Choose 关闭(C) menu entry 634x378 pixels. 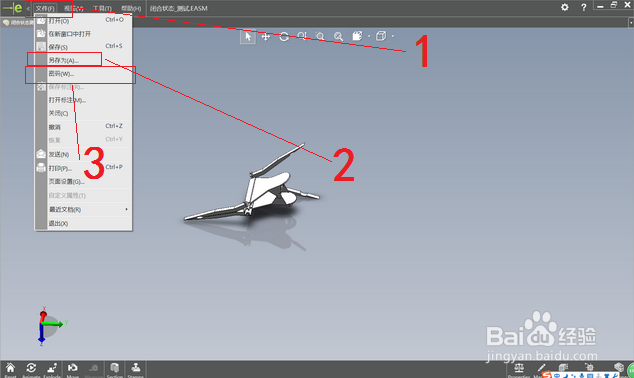pyautogui.click(x=83, y=113)
